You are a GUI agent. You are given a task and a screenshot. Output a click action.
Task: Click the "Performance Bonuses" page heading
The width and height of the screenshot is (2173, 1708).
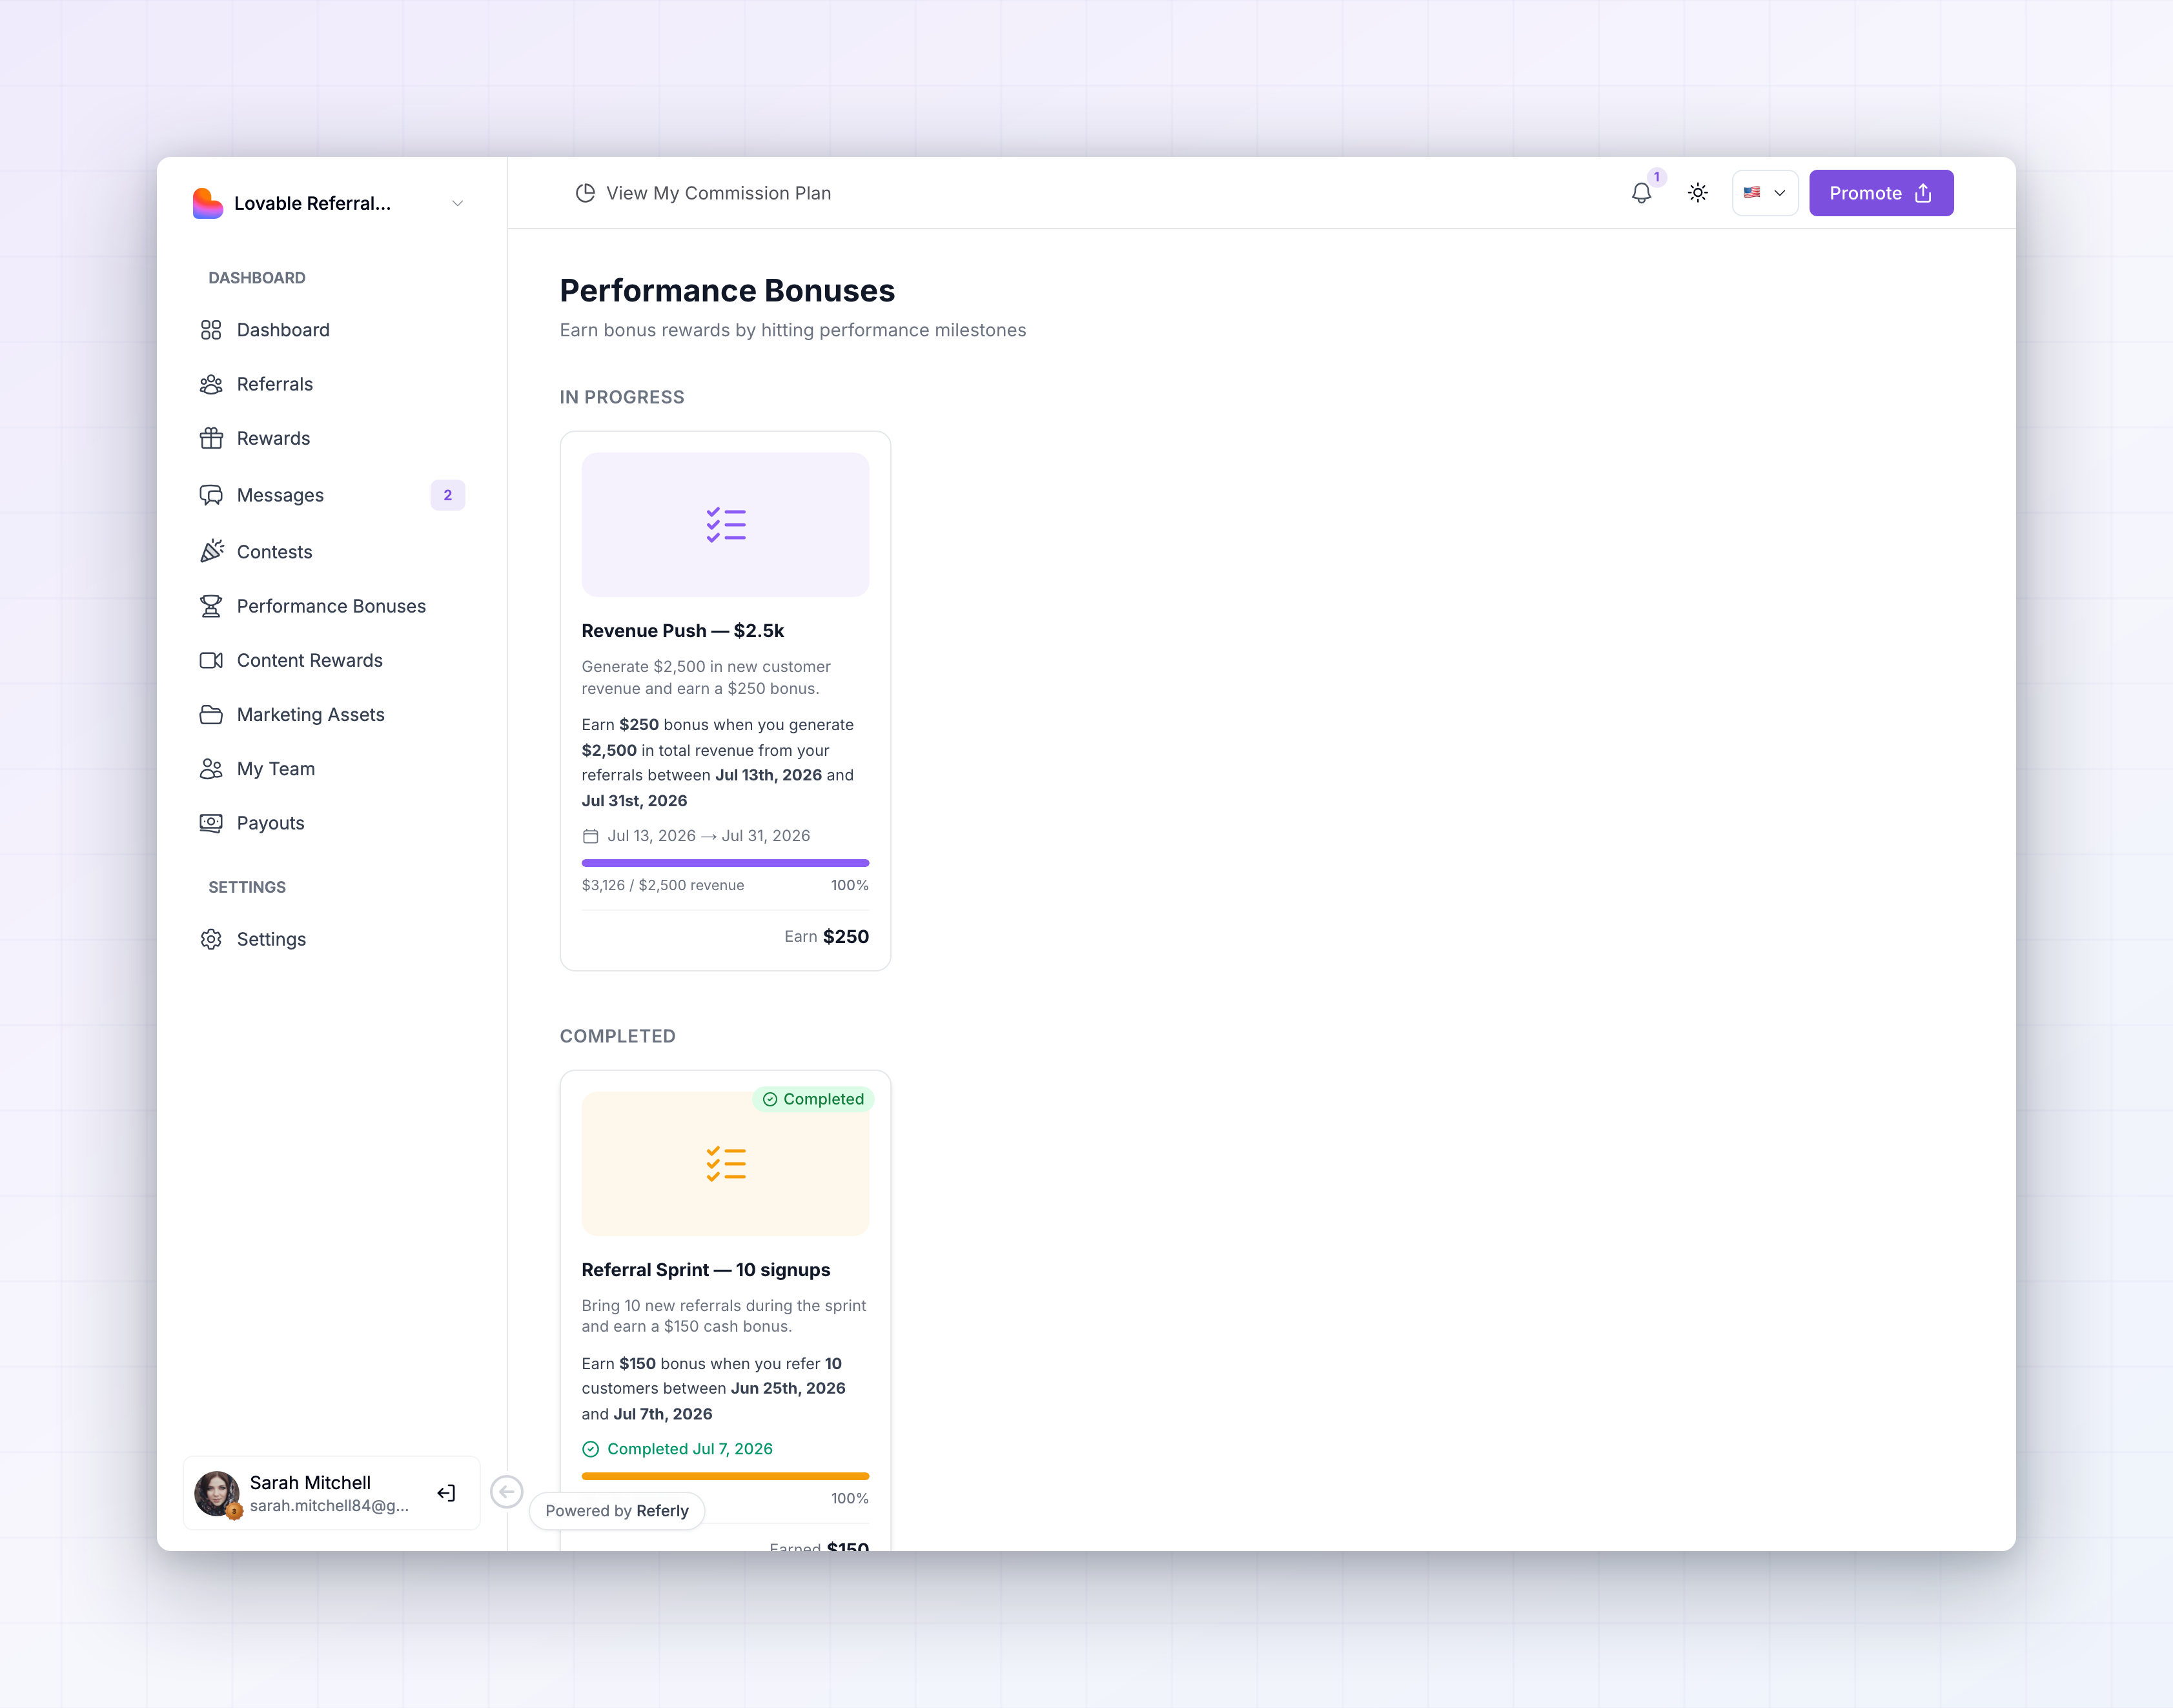coord(727,290)
